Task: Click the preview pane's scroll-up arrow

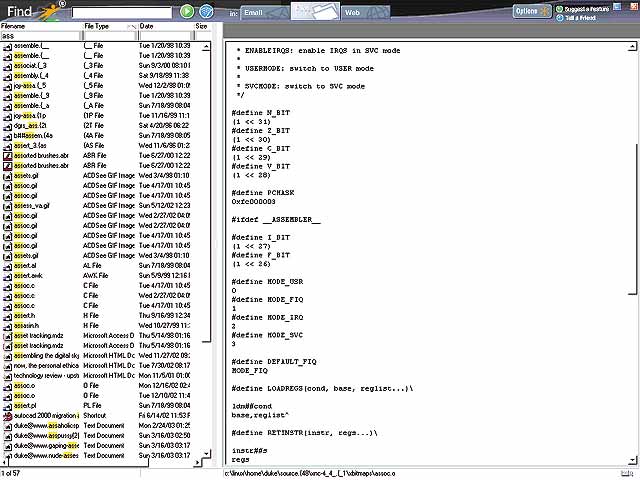Action: point(632,47)
